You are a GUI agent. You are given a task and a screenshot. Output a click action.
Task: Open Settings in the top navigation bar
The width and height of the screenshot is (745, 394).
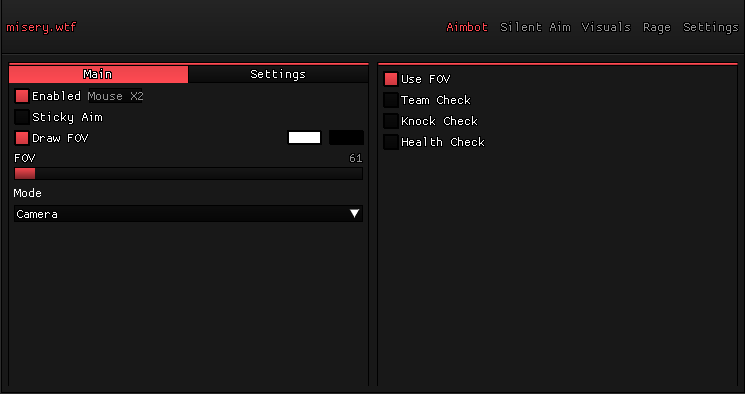(x=711, y=28)
